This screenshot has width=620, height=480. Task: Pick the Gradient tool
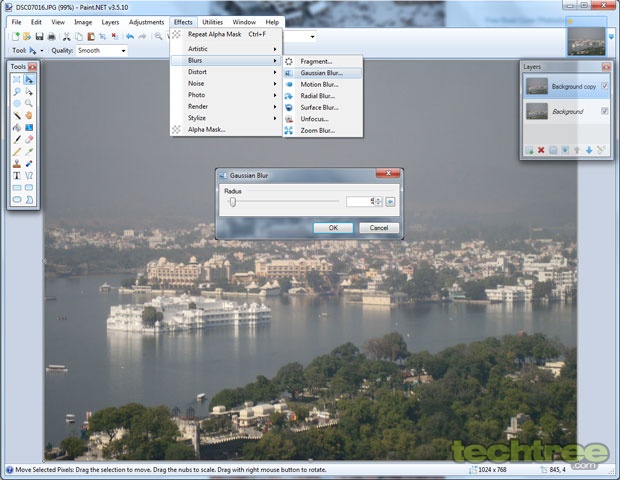coord(29,127)
